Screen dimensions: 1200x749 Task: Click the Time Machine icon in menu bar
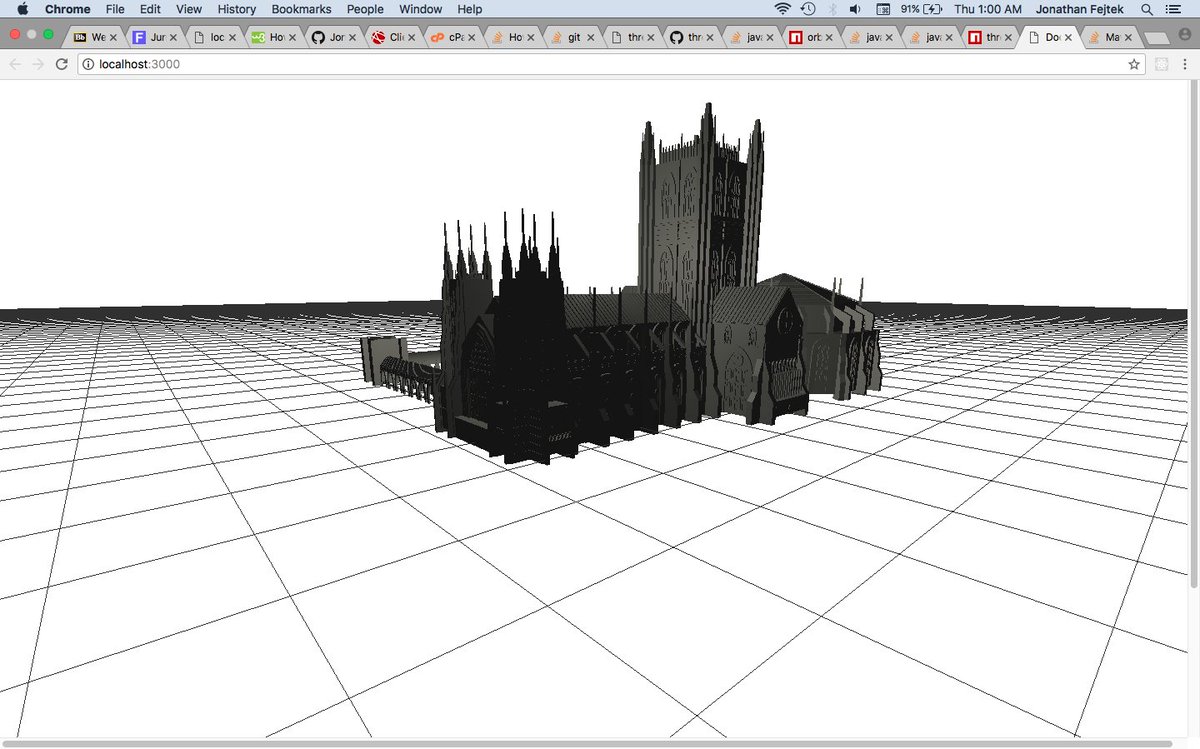808,9
